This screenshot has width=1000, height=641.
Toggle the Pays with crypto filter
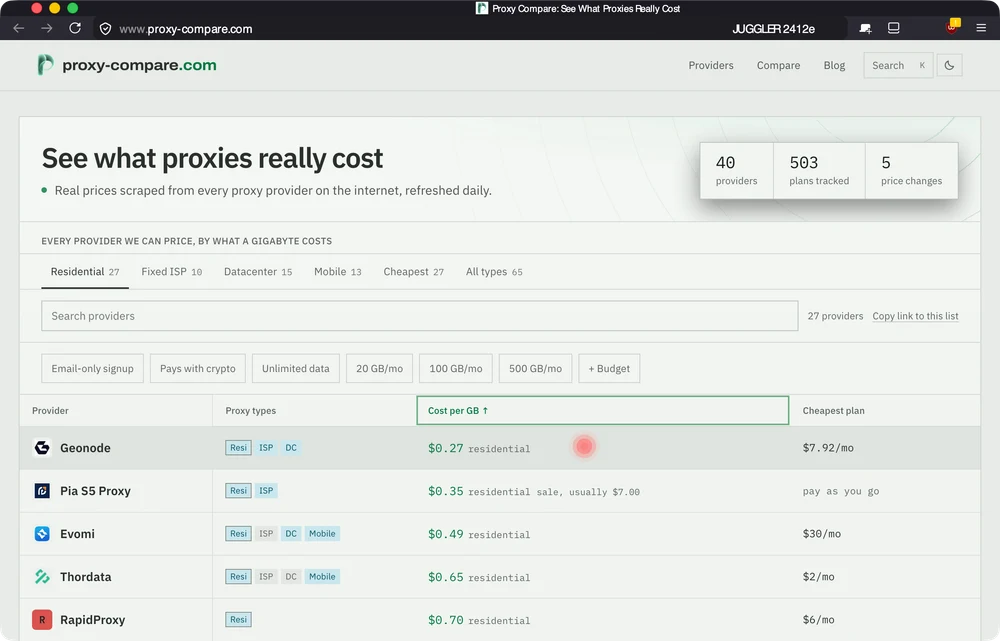(198, 368)
